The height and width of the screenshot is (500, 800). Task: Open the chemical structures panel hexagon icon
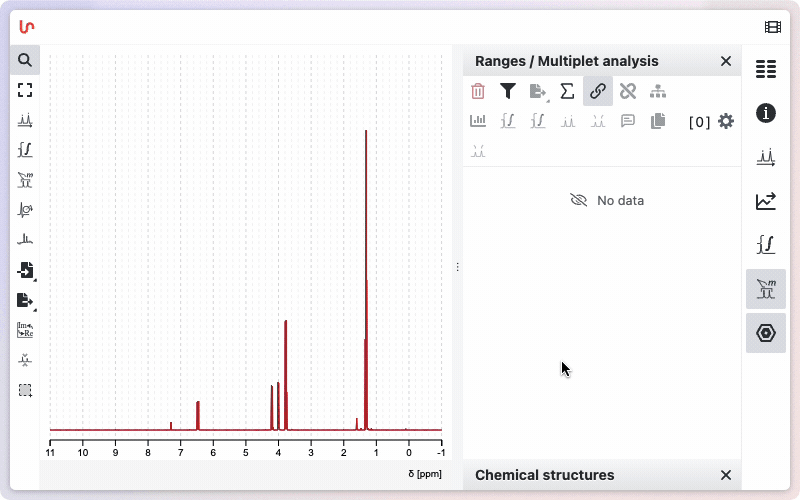[x=766, y=333]
